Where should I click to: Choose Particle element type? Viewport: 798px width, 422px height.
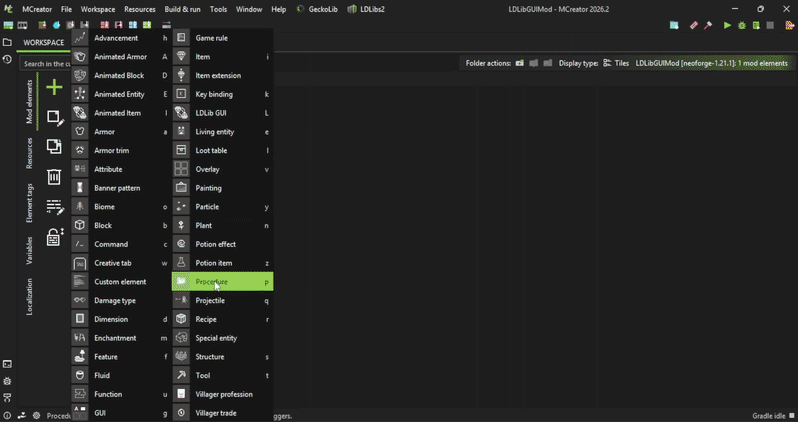click(222, 207)
